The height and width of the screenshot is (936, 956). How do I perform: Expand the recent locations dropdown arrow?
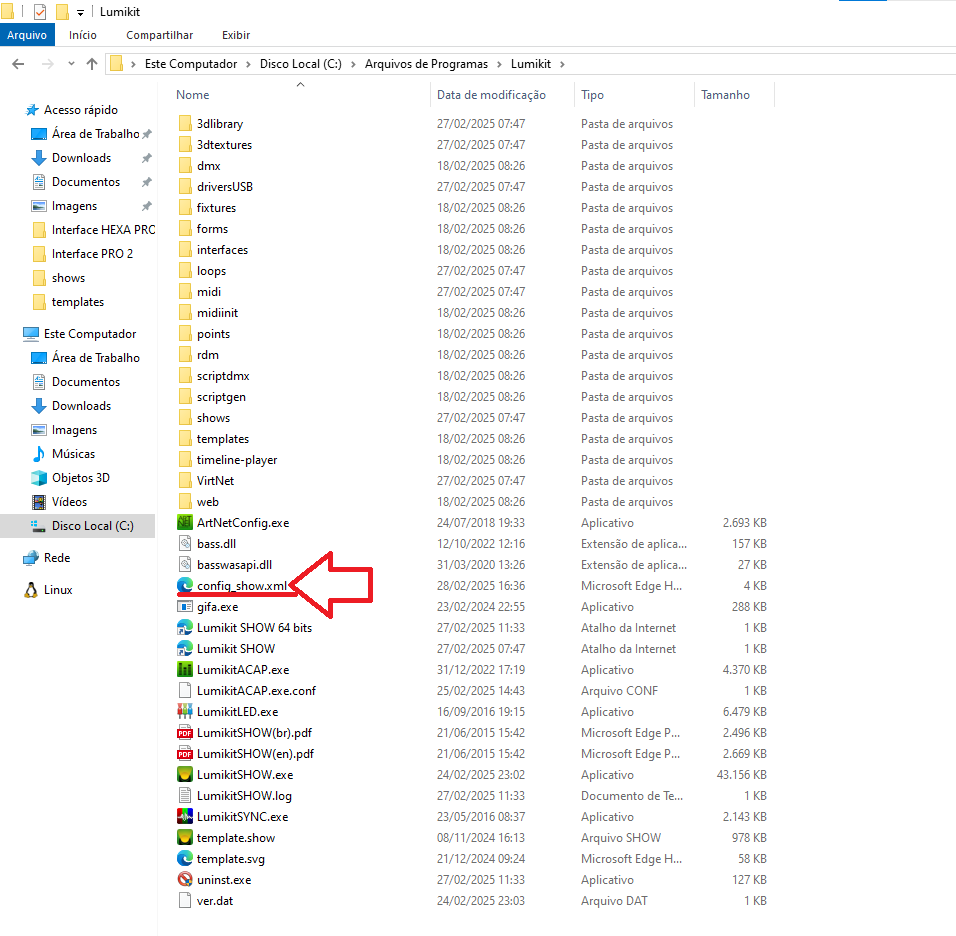point(70,64)
